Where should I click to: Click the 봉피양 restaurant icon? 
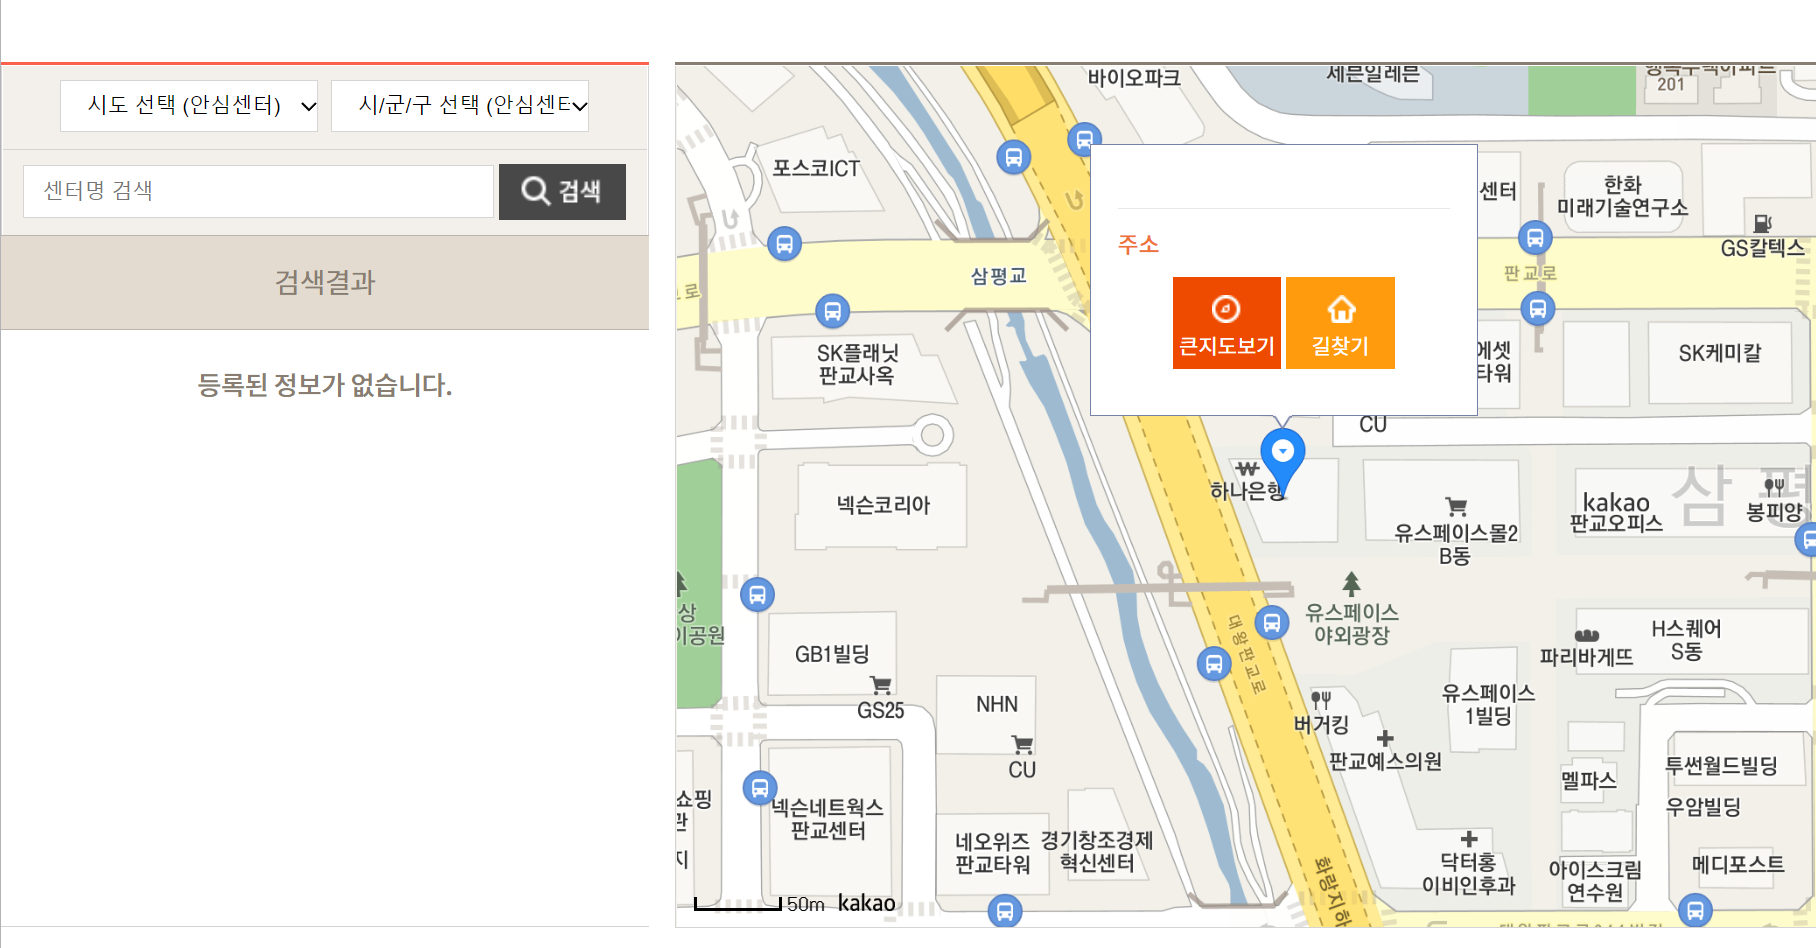[x=1774, y=487]
